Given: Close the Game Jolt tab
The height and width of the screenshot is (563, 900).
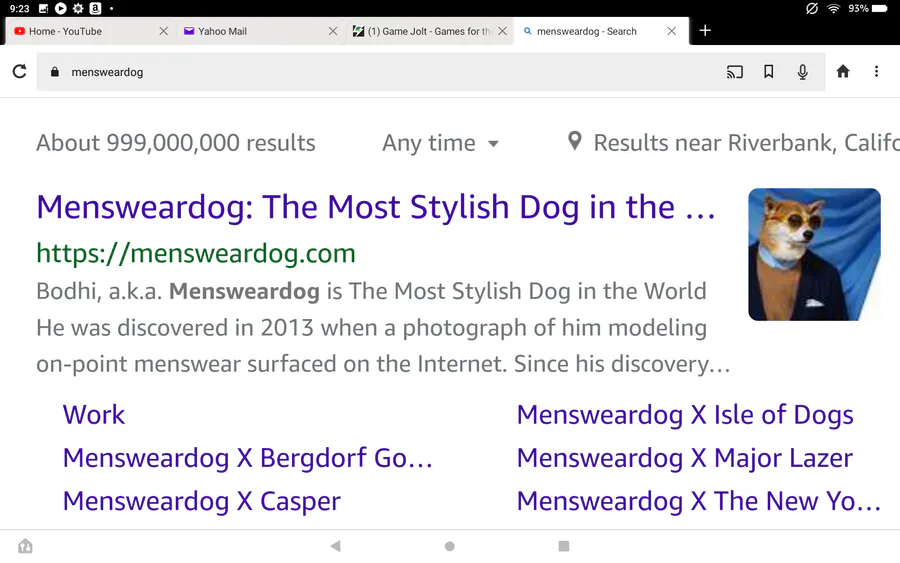Looking at the screenshot, I should [x=503, y=31].
